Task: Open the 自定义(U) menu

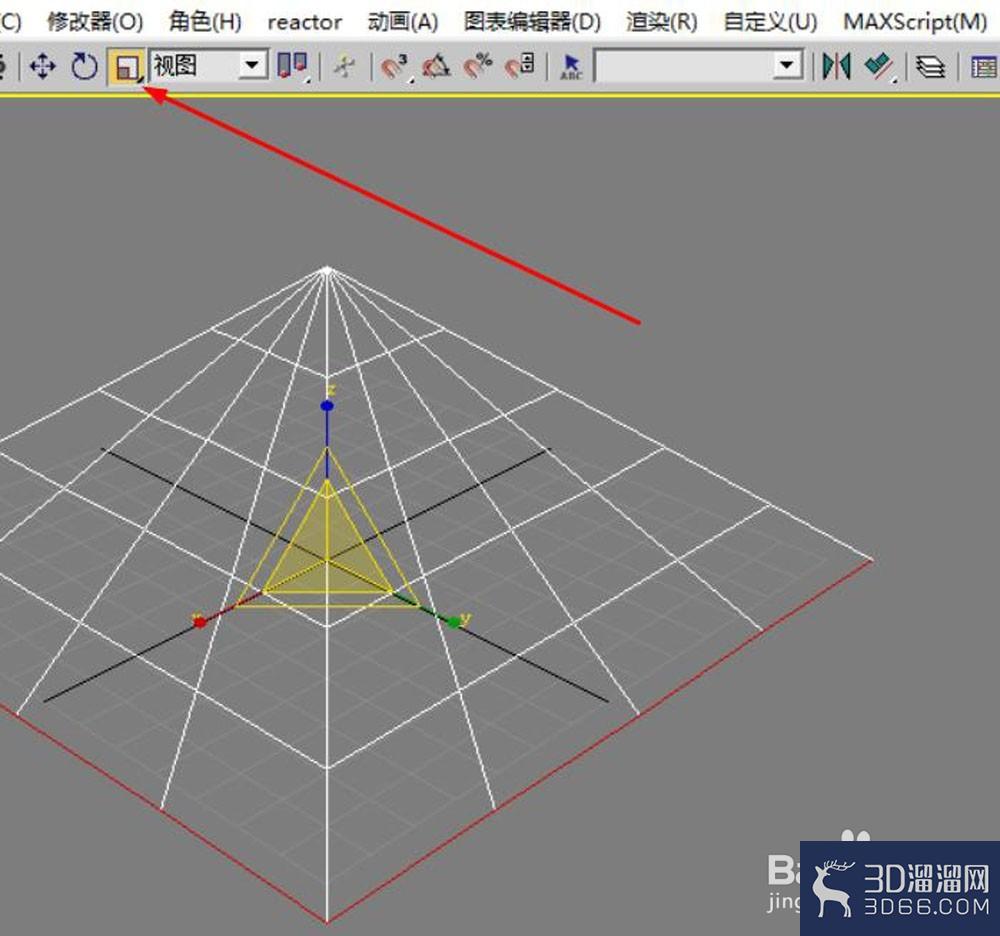Action: click(770, 22)
